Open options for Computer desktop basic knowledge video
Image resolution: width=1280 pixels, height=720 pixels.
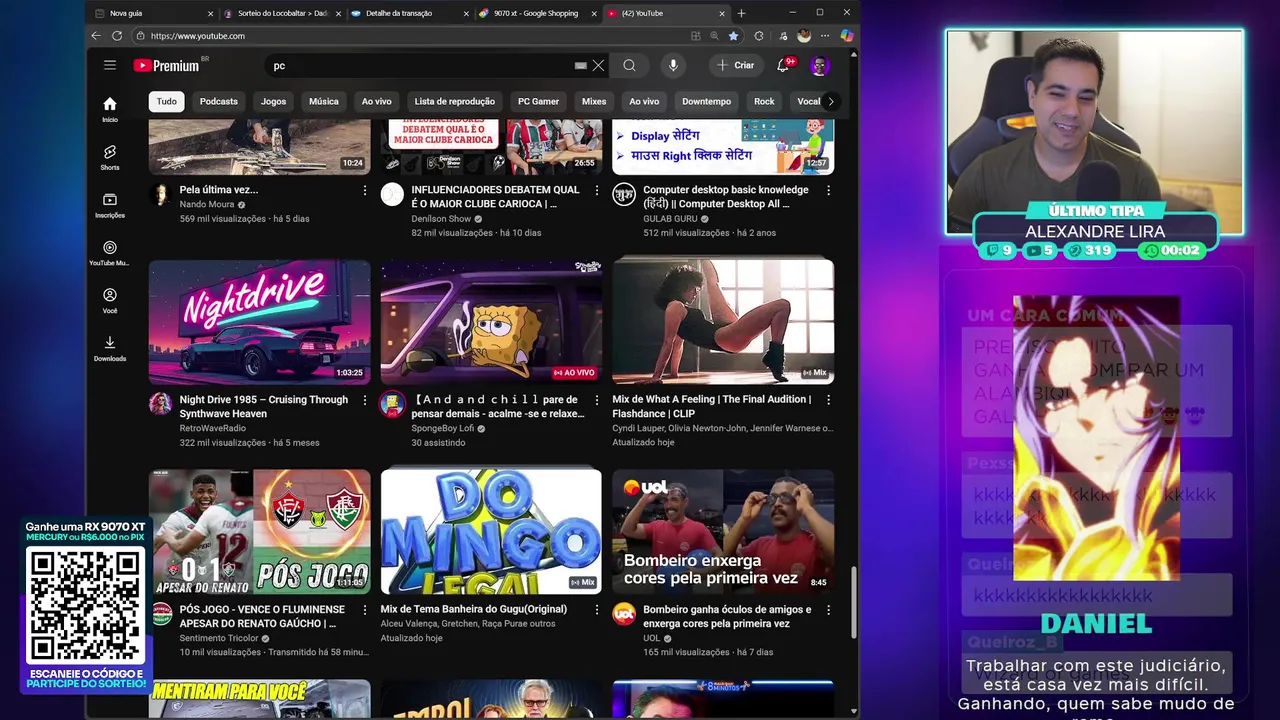(x=828, y=190)
